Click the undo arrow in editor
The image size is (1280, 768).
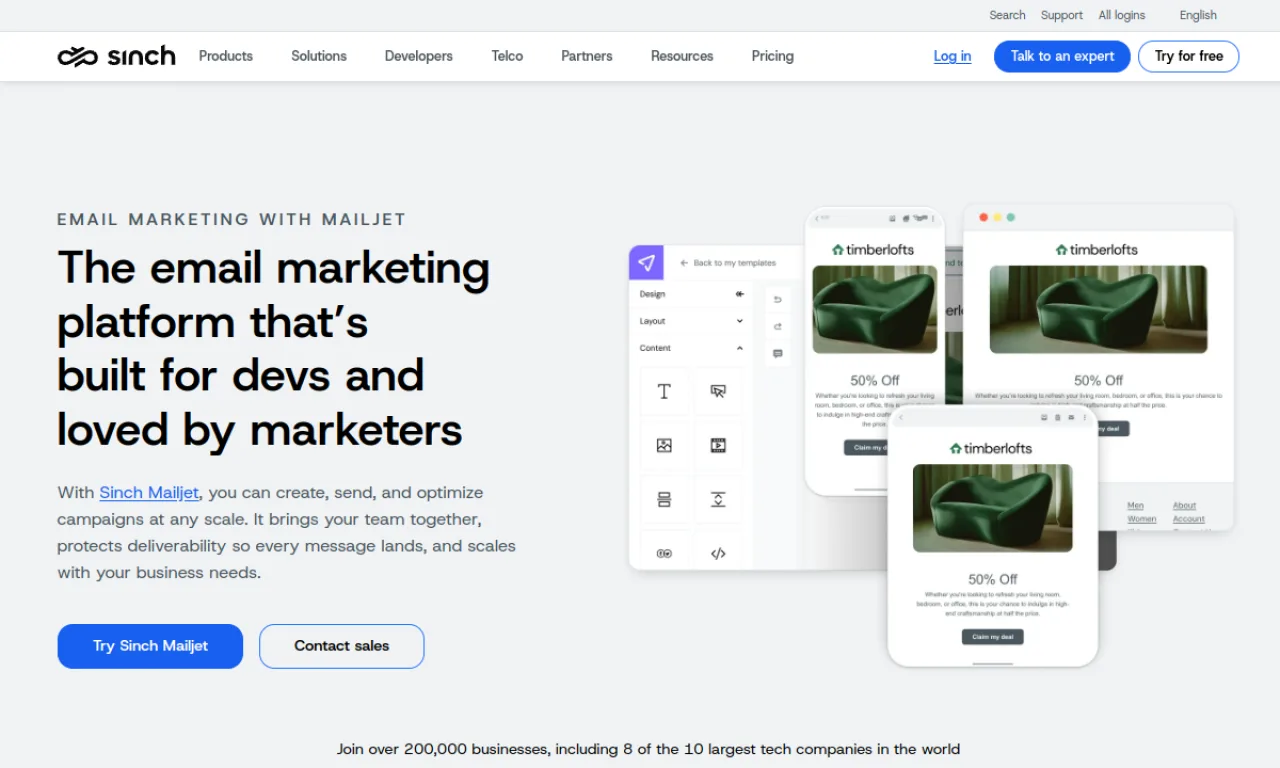(777, 299)
